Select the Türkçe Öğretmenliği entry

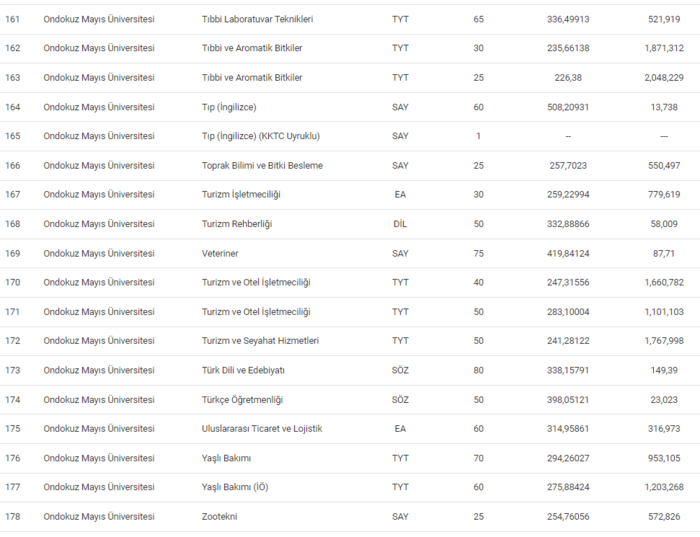(242, 400)
